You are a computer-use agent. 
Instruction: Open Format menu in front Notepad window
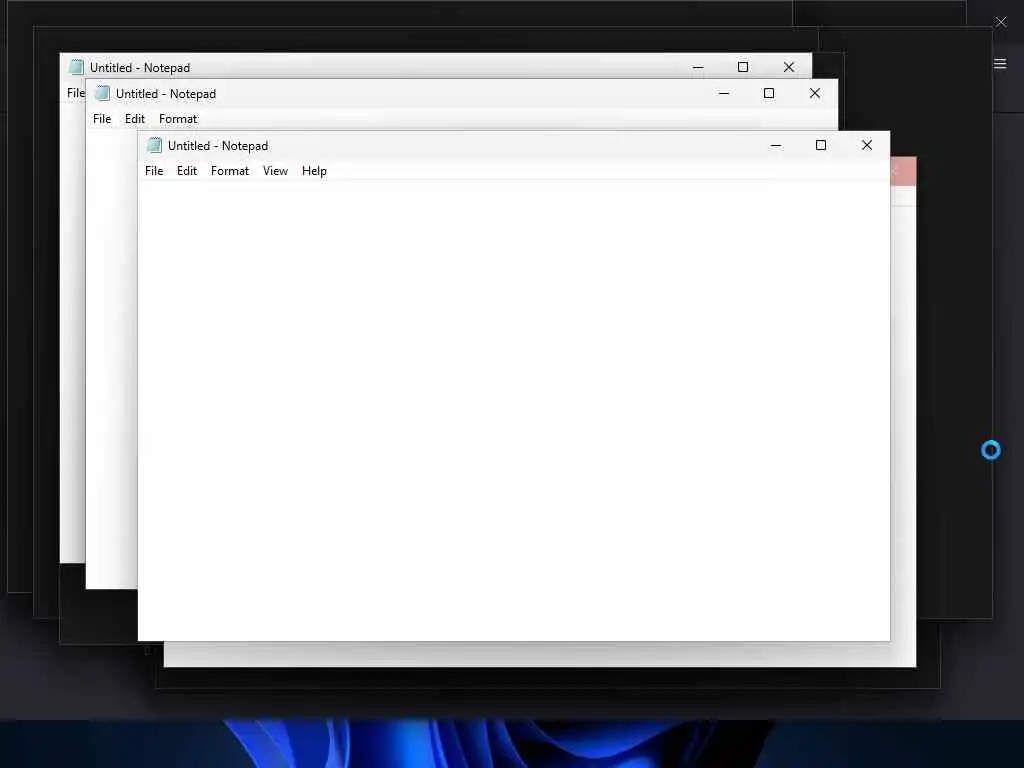(x=230, y=171)
